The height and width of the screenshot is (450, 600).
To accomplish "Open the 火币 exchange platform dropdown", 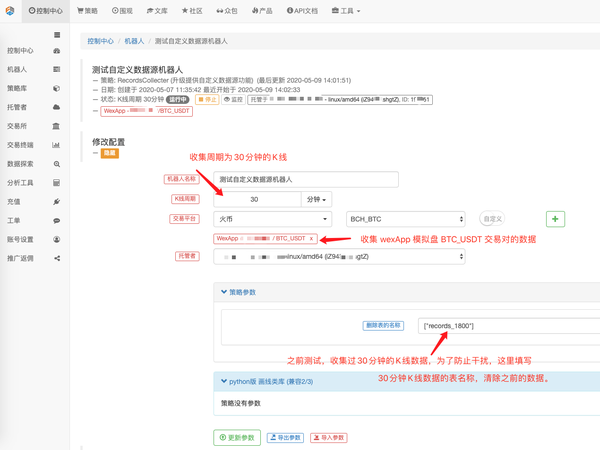I will point(272,219).
